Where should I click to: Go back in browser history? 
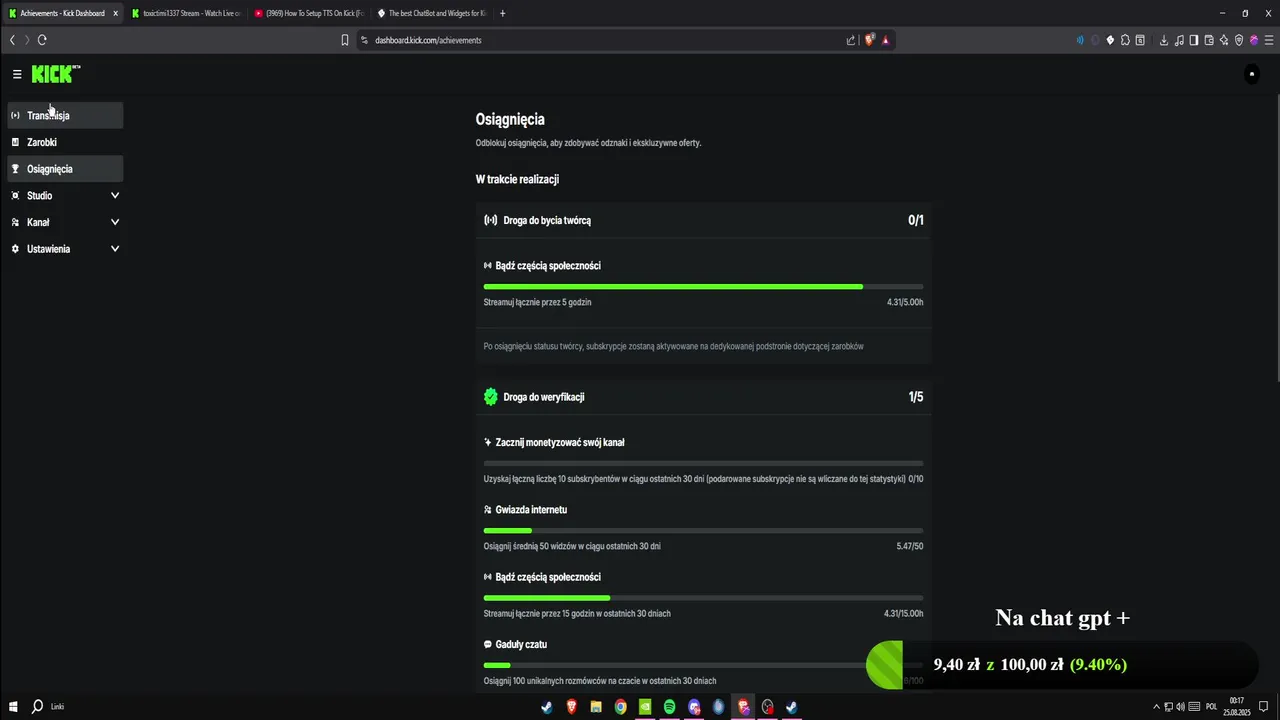tap(12, 40)
